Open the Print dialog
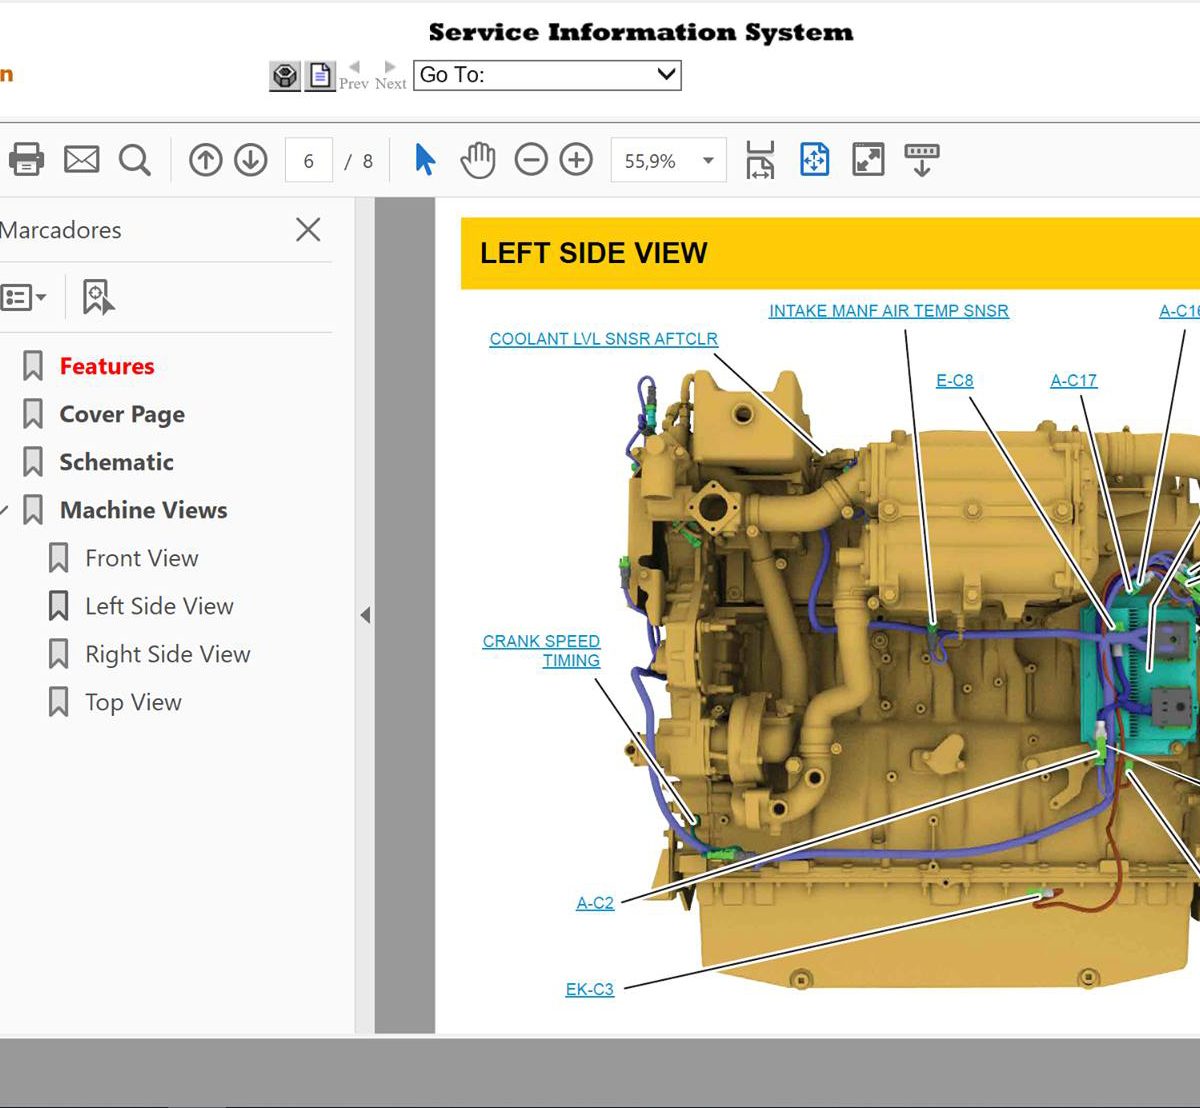 click(x=27, y=158)
